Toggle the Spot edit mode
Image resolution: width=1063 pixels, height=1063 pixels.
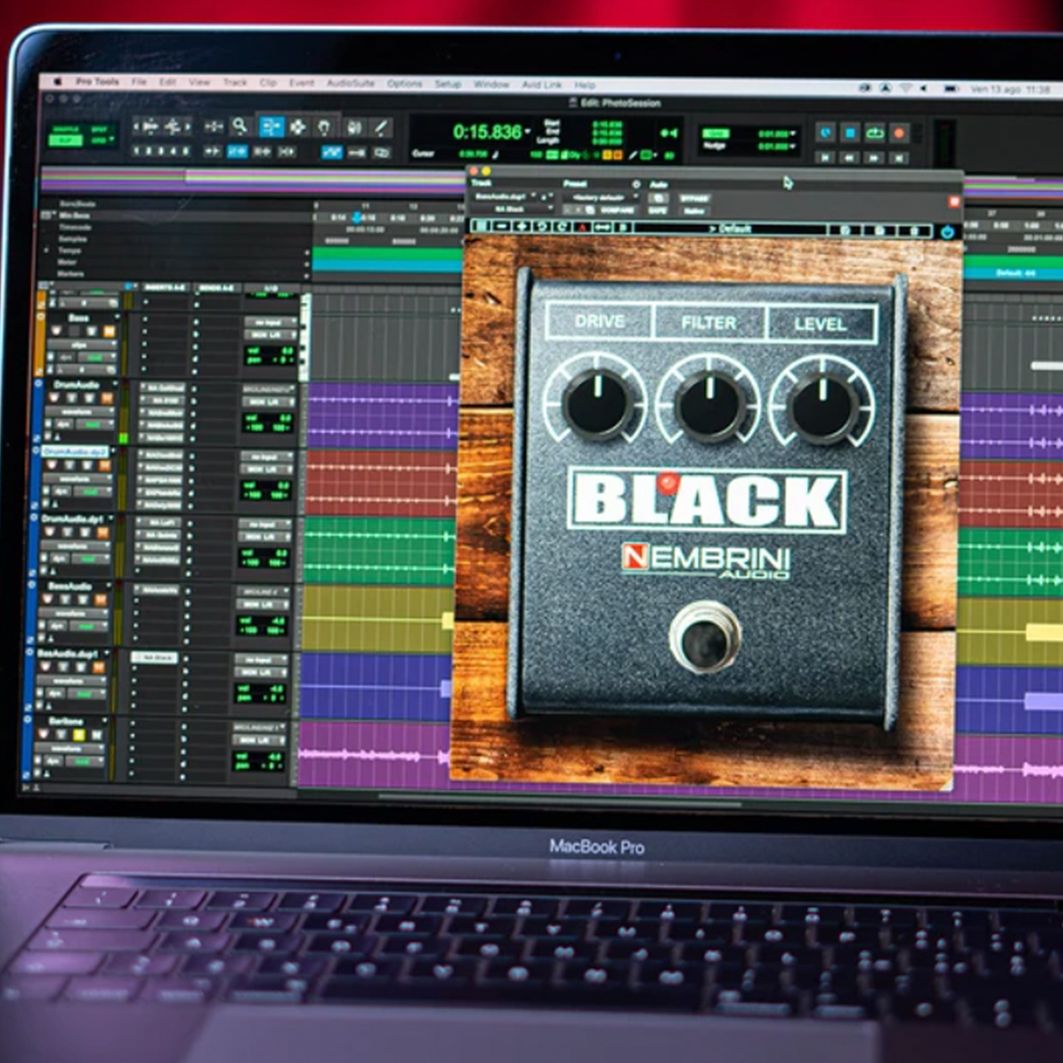tap(100, 129)
